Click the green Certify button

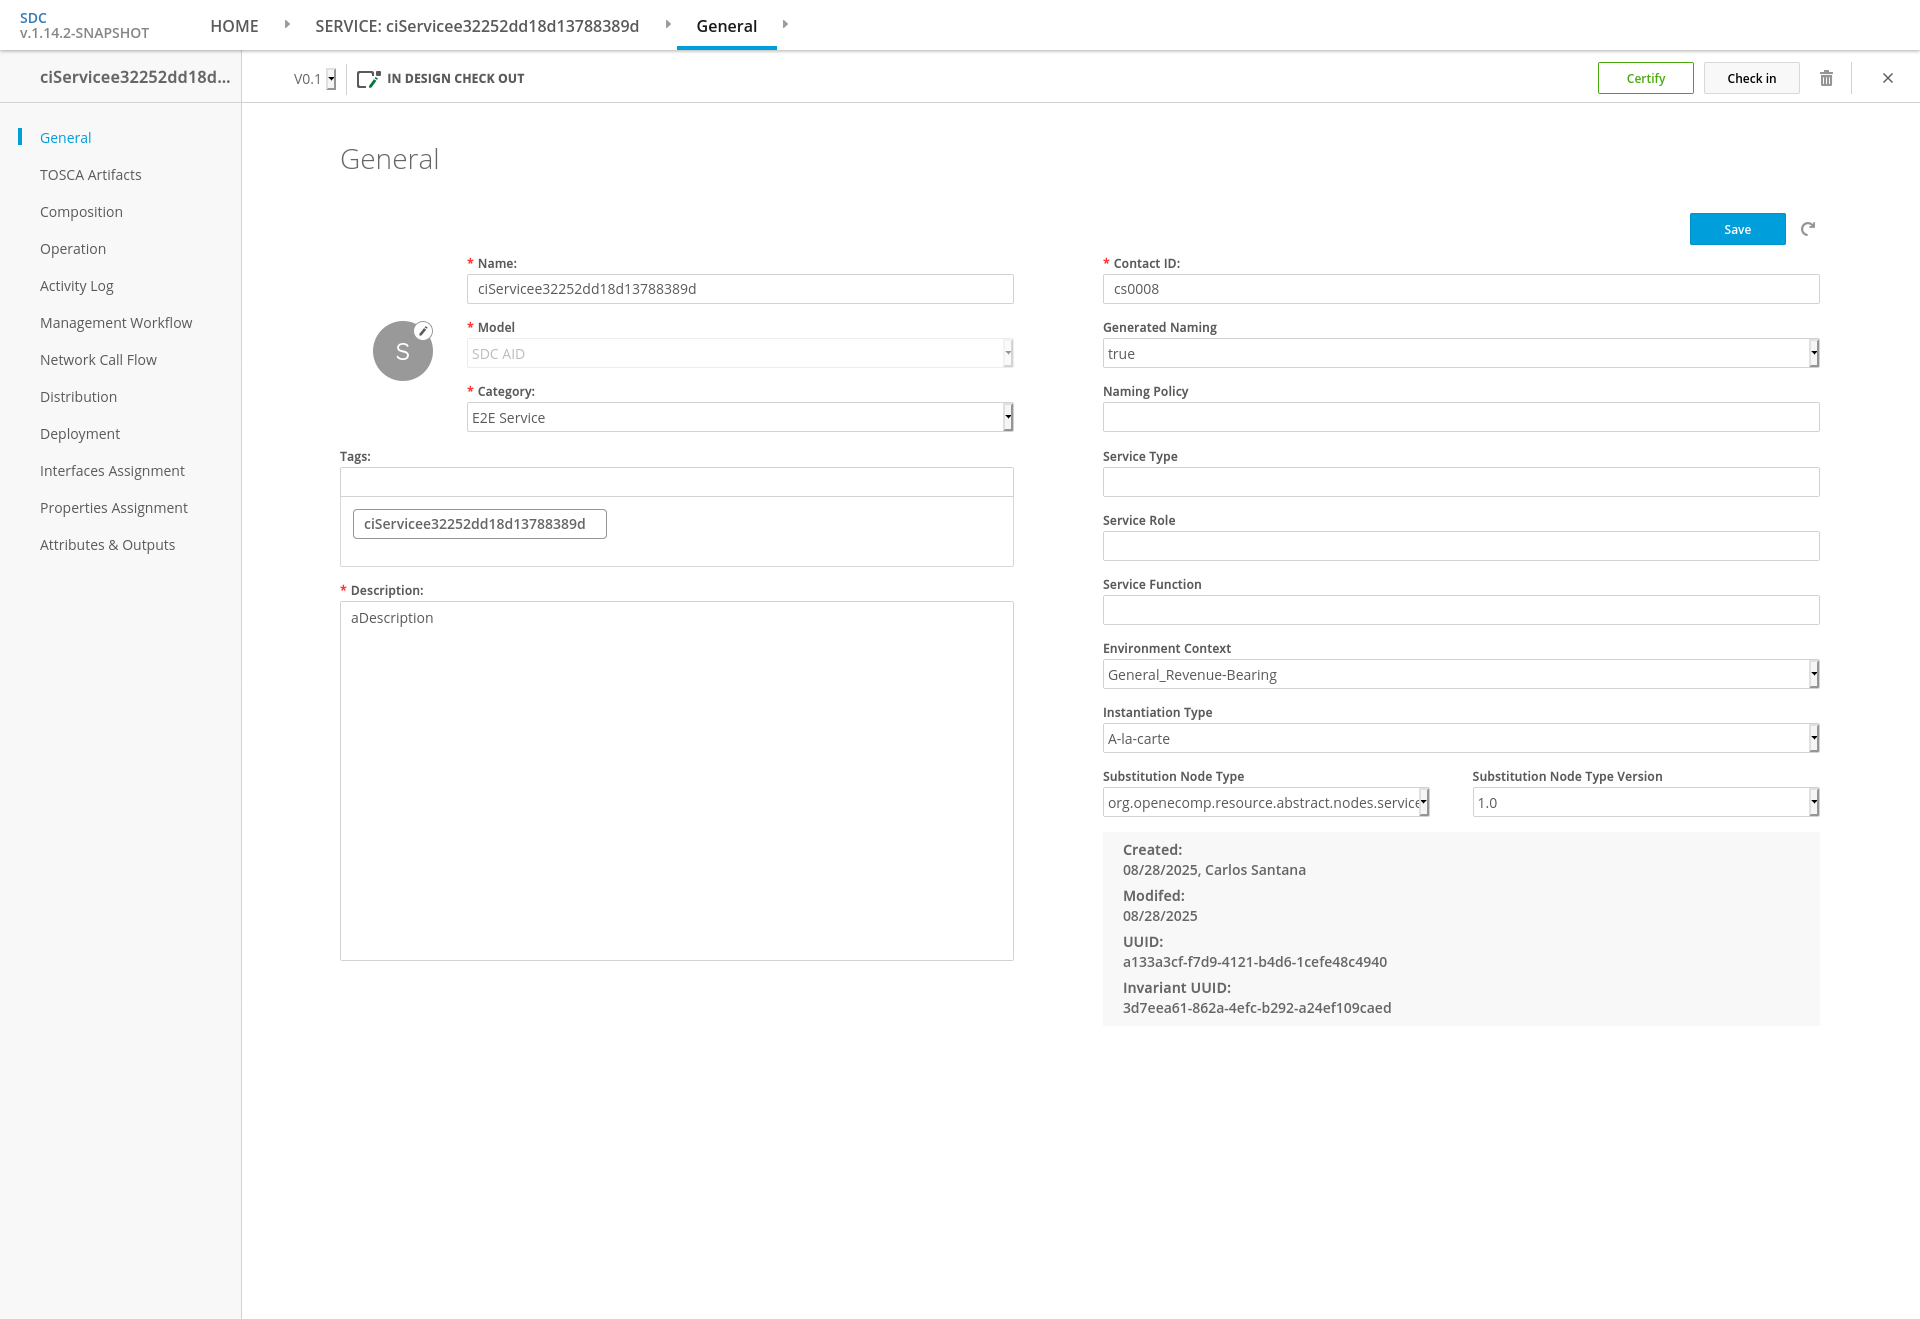1645,78
